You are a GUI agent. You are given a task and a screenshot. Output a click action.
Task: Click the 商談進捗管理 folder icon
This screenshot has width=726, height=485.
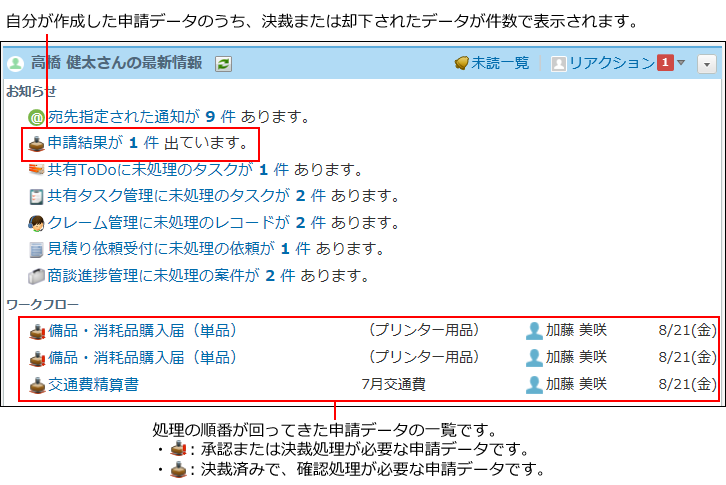(x=36, y=276)
